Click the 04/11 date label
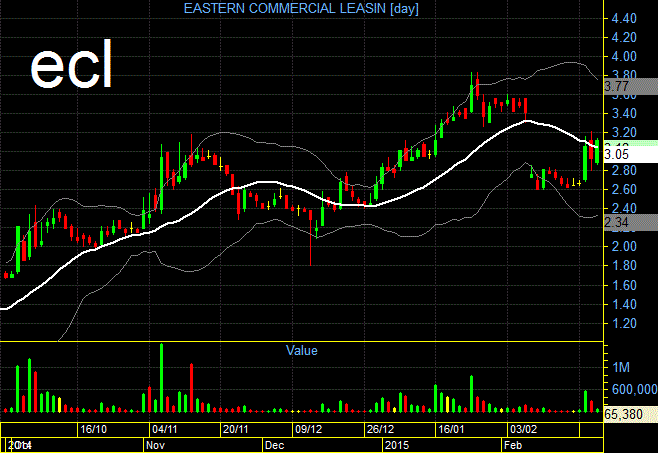The height and width of the screenshot is (457, 658). (x=164, y=430)
